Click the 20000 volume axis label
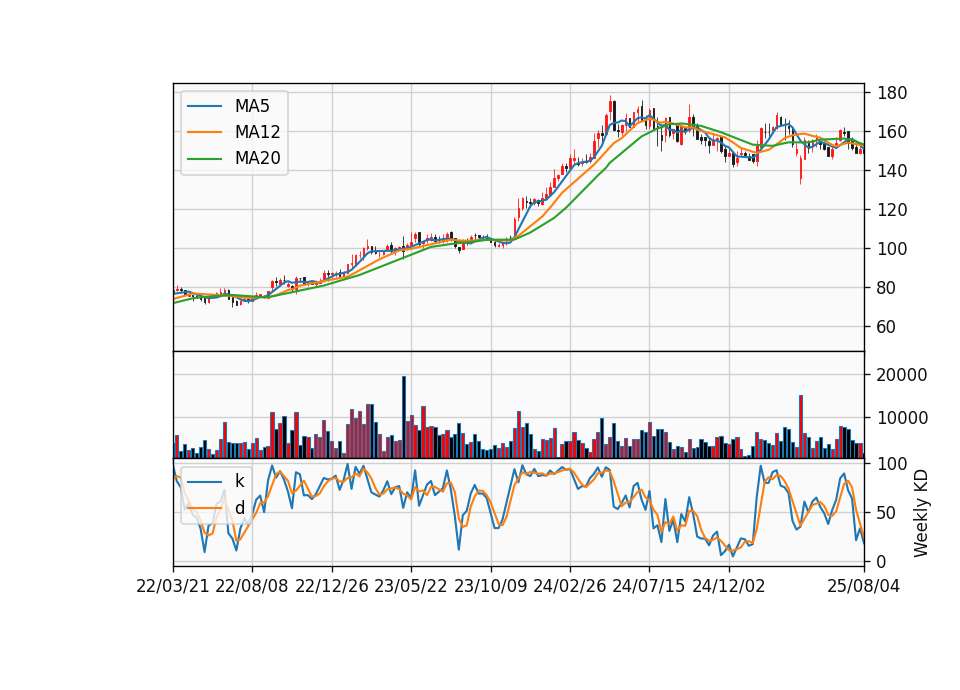 tap(902, 375)
